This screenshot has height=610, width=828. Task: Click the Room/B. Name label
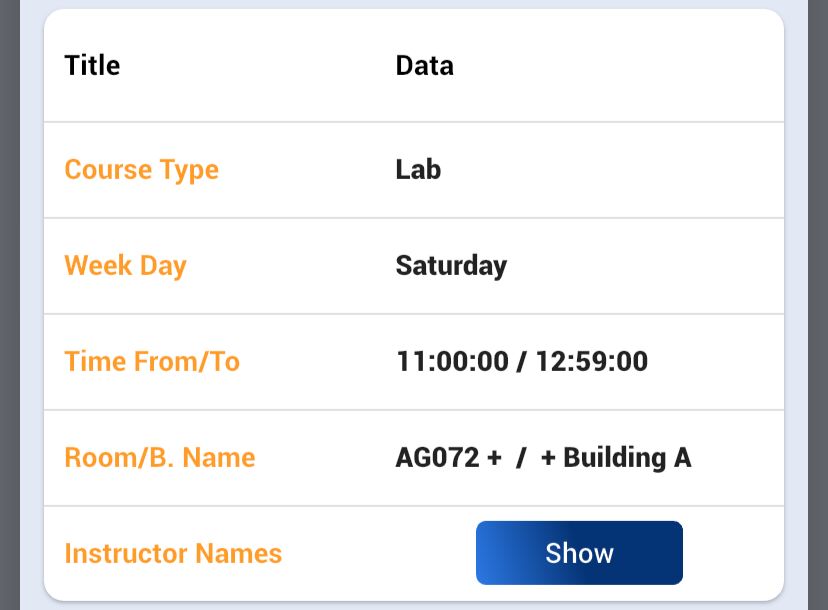tap(160, 457)
